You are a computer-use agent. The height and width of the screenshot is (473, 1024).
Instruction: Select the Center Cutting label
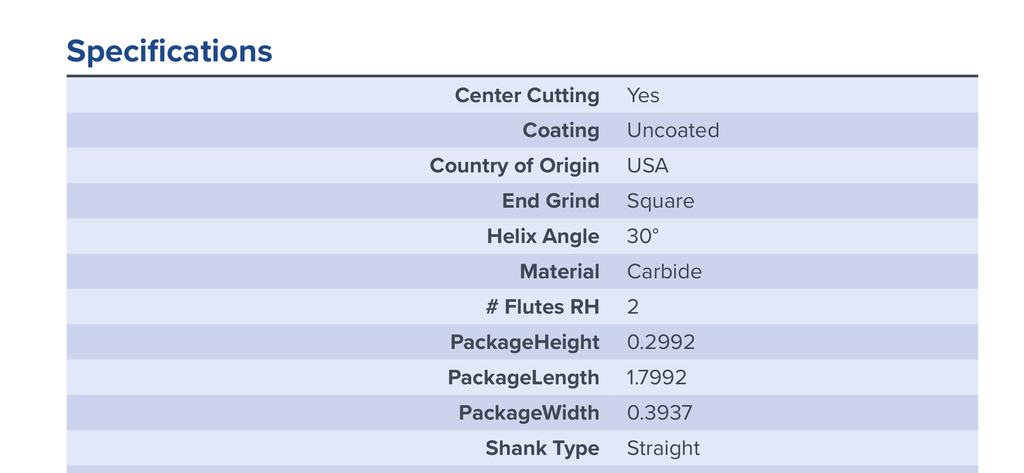click(x=527, y=95)
